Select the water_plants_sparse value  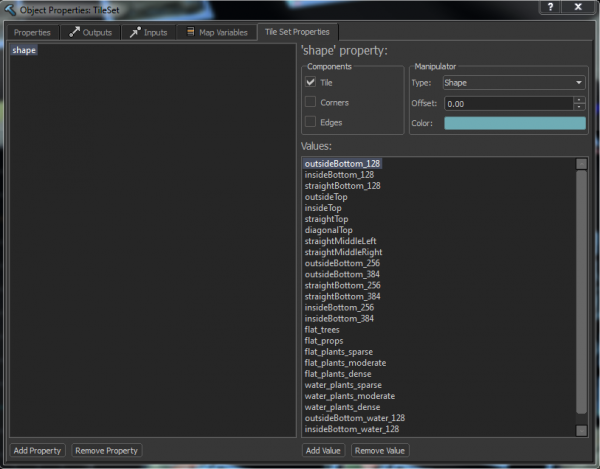point(343,385)
